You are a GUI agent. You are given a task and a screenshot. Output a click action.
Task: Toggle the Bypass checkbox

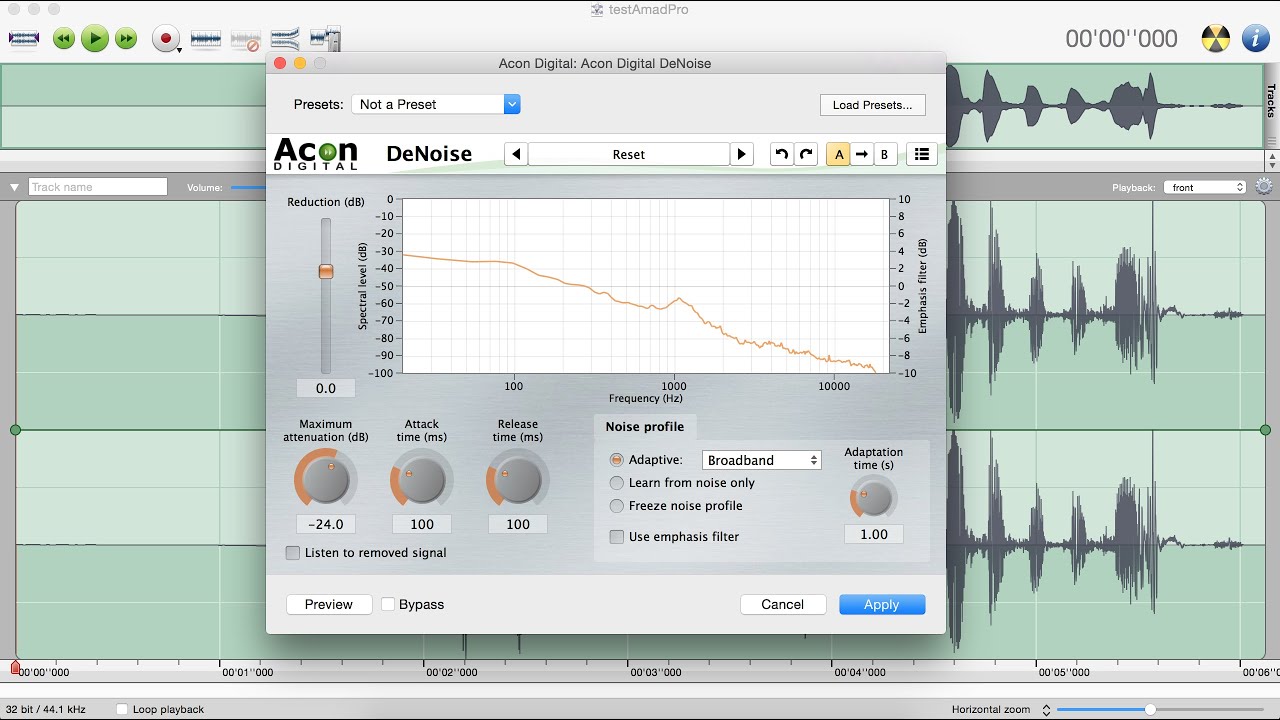coord(388,604)
